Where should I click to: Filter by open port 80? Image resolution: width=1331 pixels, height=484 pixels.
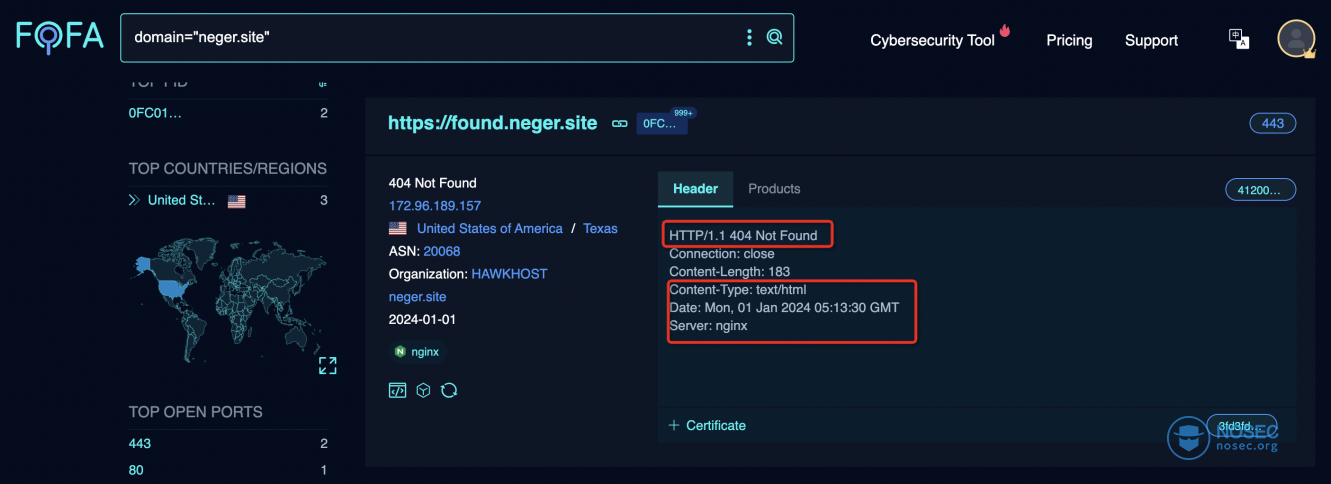tap(135, 470)
